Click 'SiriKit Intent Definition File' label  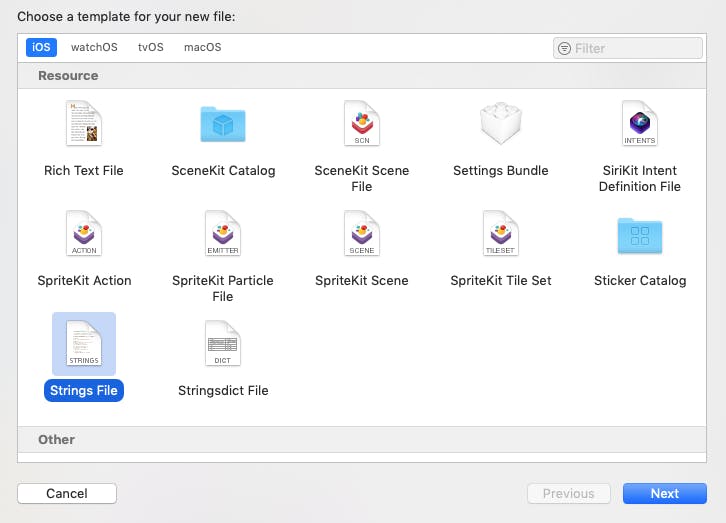639,179
